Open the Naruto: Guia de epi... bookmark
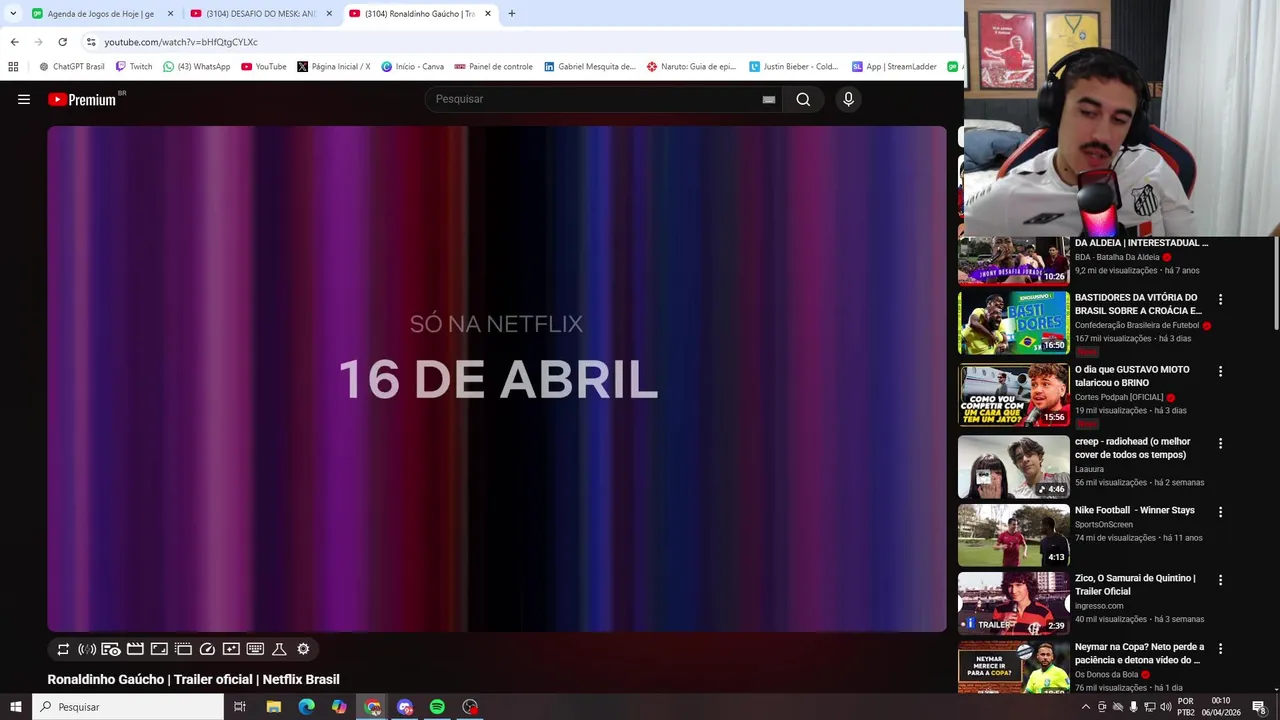This screenshot has height=720, width=1280. coord(691,67)
